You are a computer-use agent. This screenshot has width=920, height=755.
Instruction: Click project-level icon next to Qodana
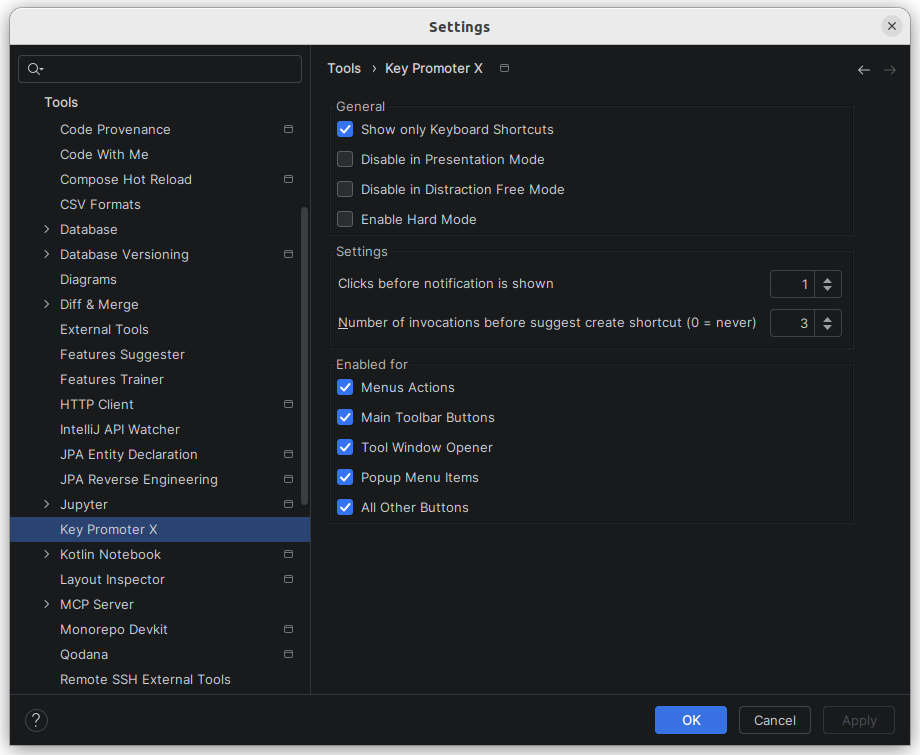(288, 654)
